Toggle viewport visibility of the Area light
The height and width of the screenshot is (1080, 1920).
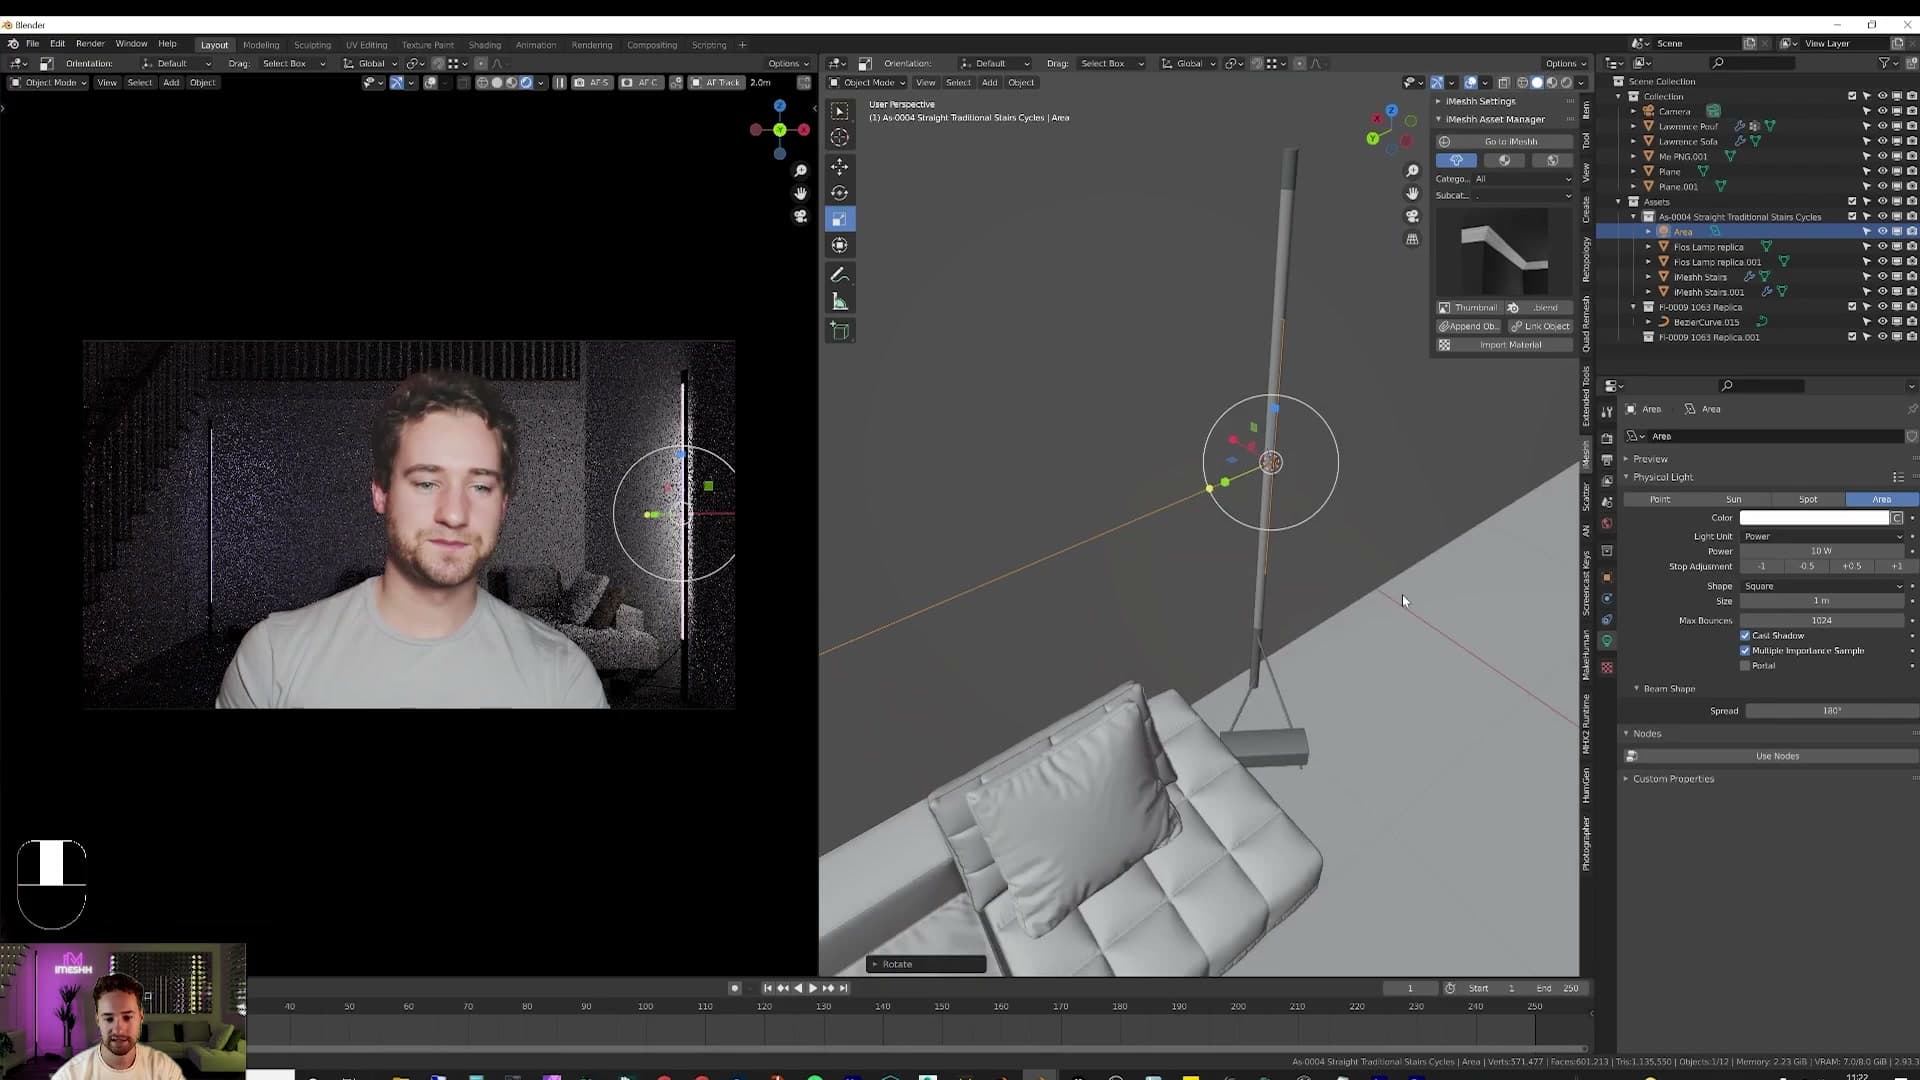[1882, 231]
